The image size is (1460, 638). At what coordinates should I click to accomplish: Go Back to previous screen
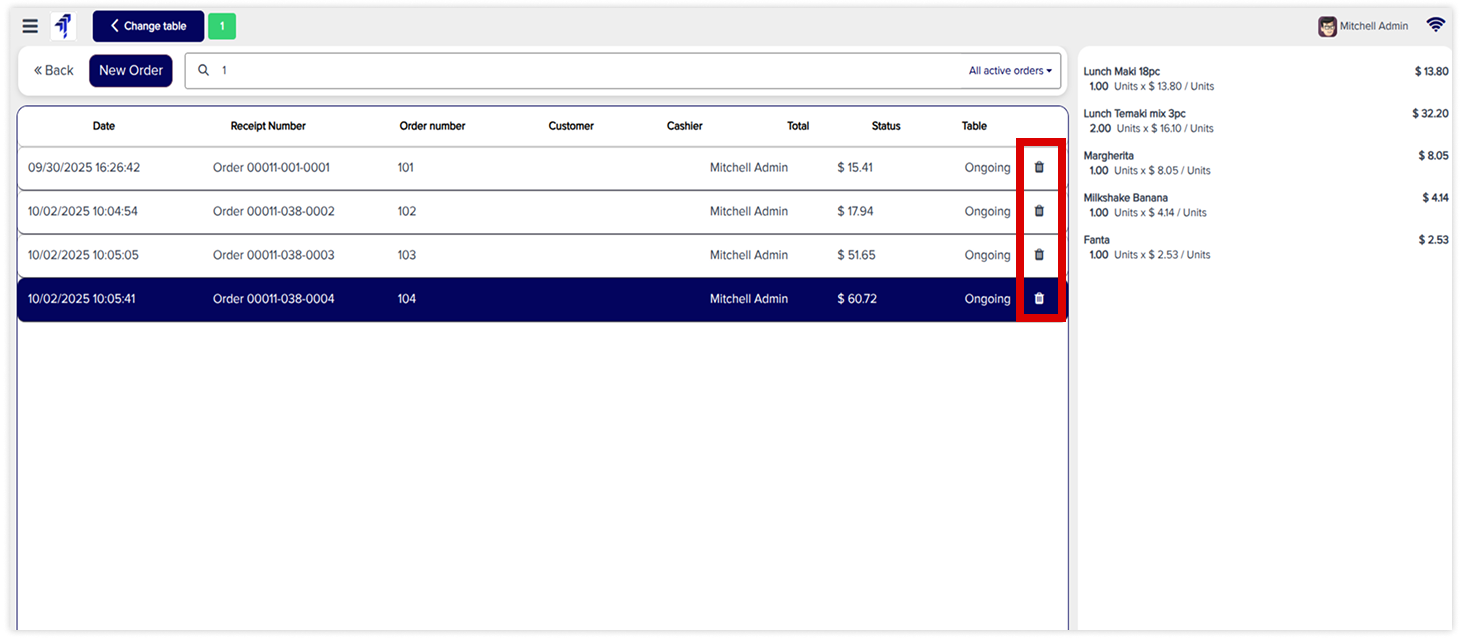[54, 71]
